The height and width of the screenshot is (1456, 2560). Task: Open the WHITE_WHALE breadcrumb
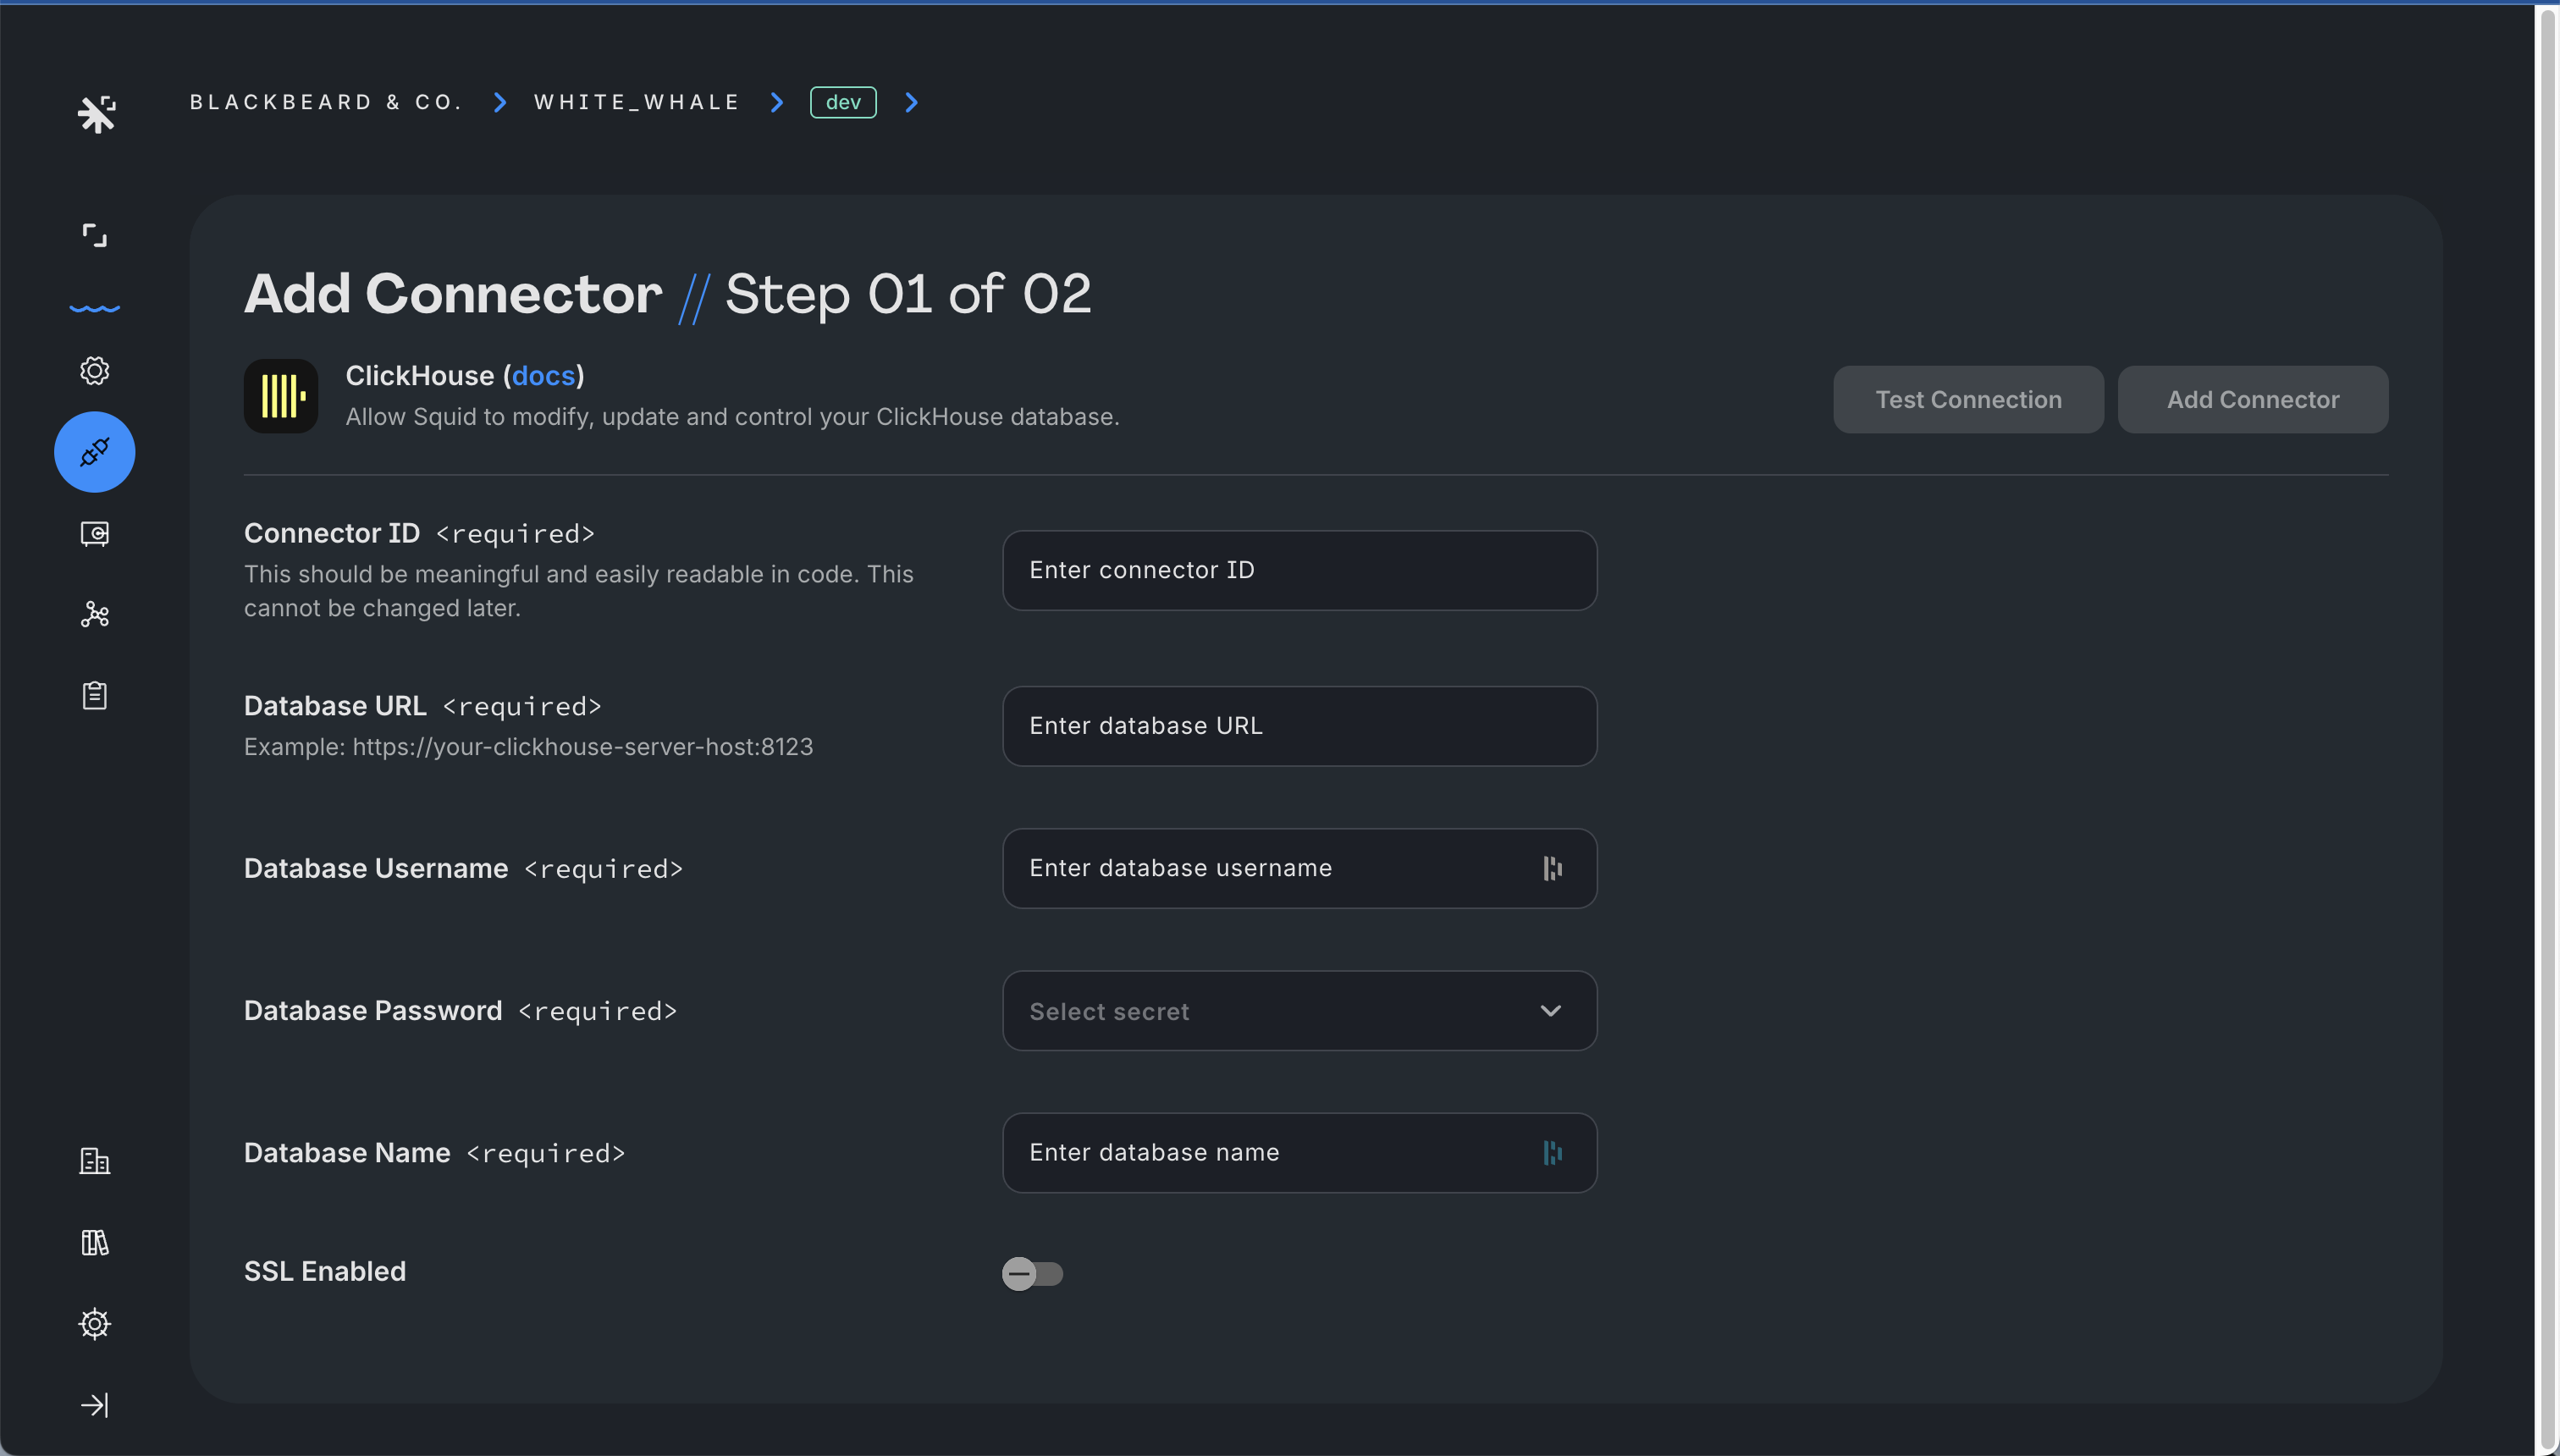tap(637, 102)
